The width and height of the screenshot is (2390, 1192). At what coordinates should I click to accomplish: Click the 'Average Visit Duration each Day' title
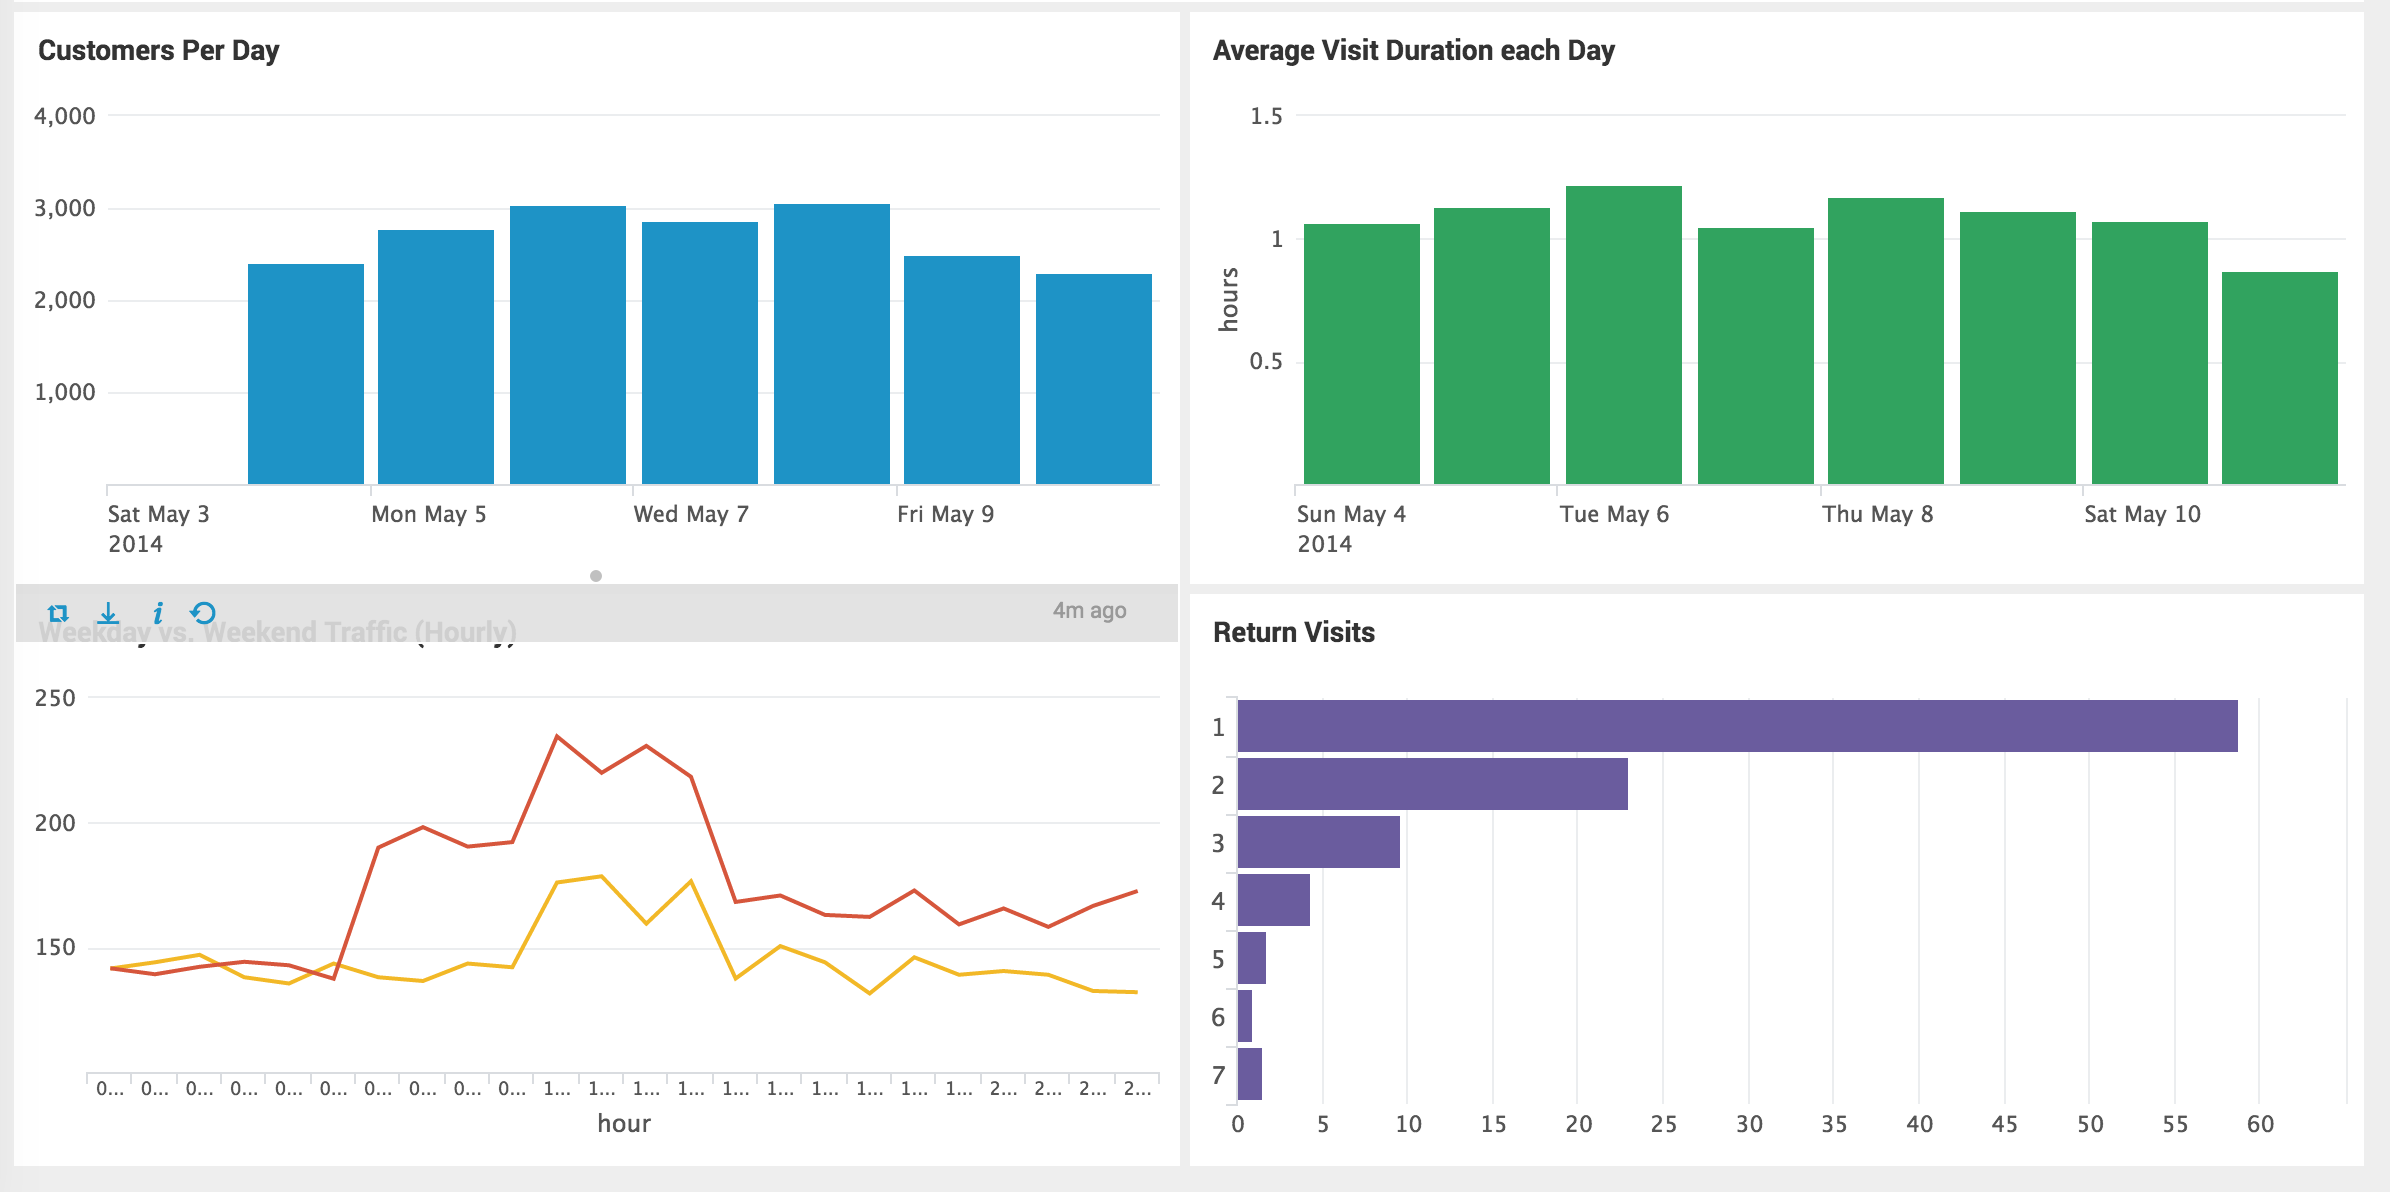coord(1413,50)
